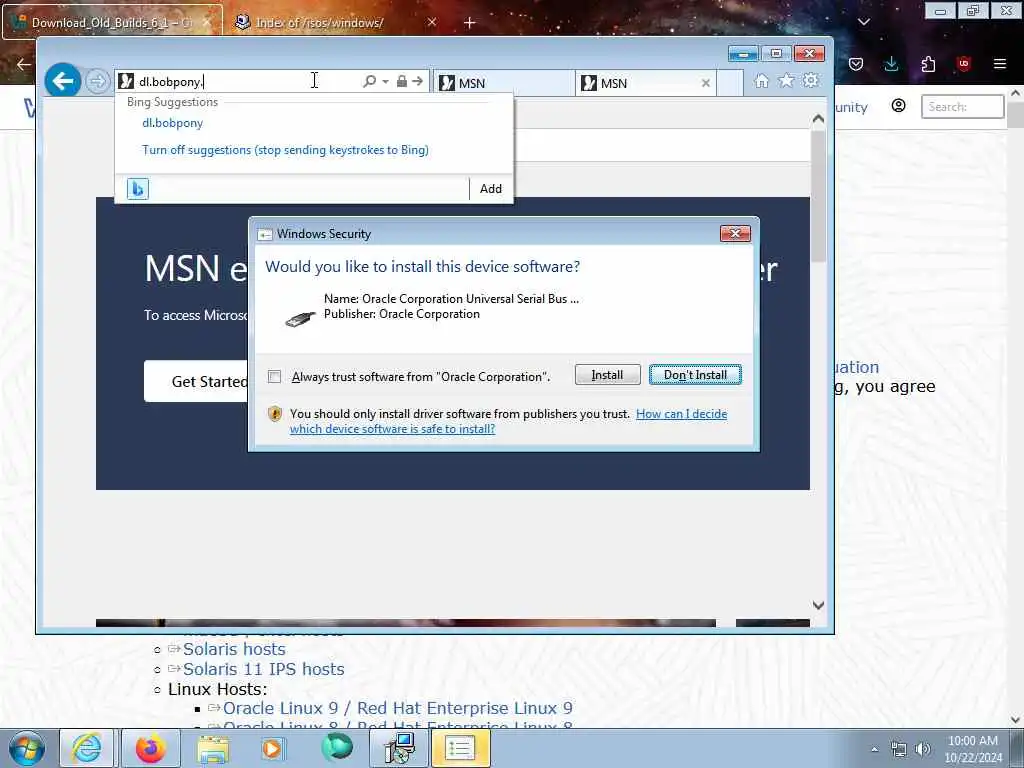Open the IE Tools gear icon
Viewport: 1024px width, 768px height.
point(810,80)
